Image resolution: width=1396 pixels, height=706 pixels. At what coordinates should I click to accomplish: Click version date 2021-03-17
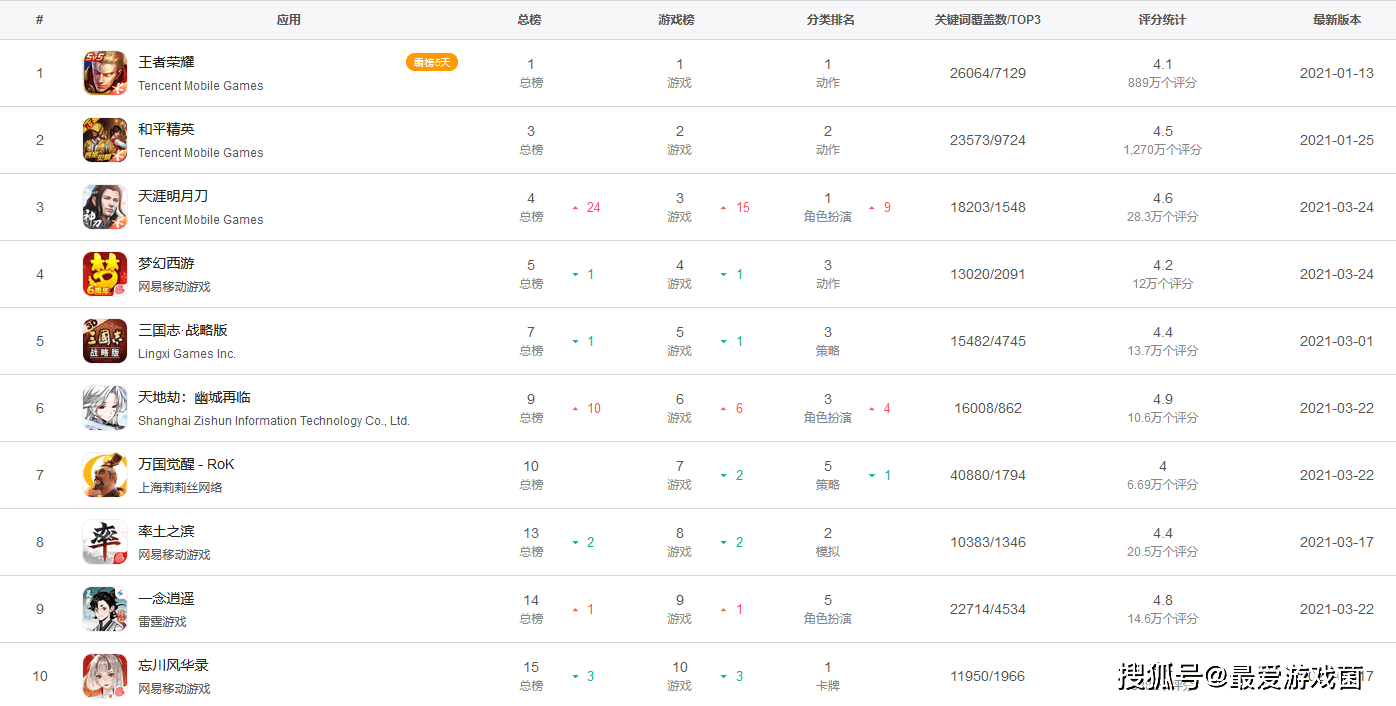coord(1337,542)
